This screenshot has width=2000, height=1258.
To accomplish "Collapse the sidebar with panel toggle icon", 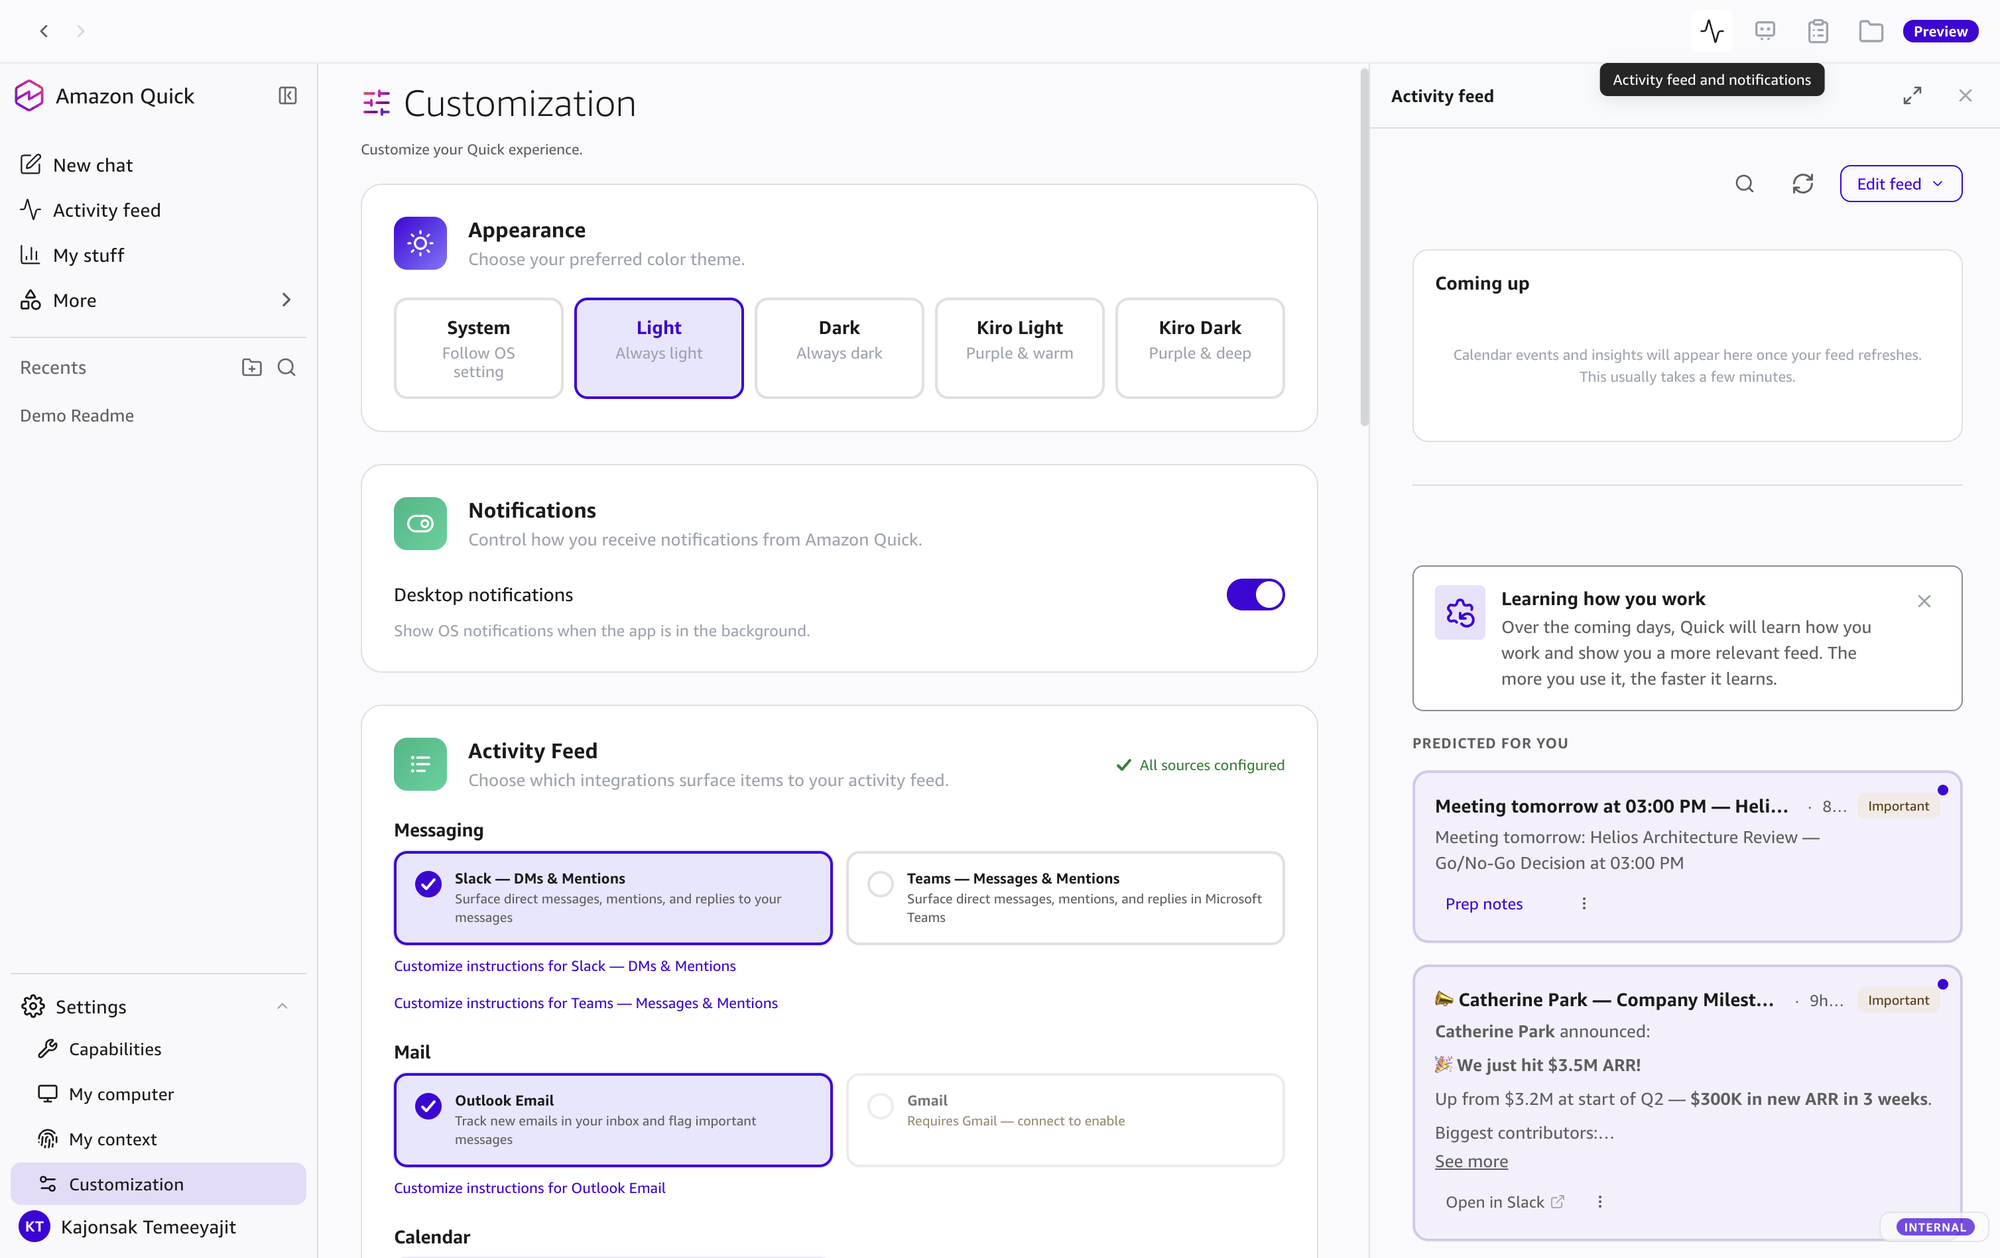I will [287, 96].
